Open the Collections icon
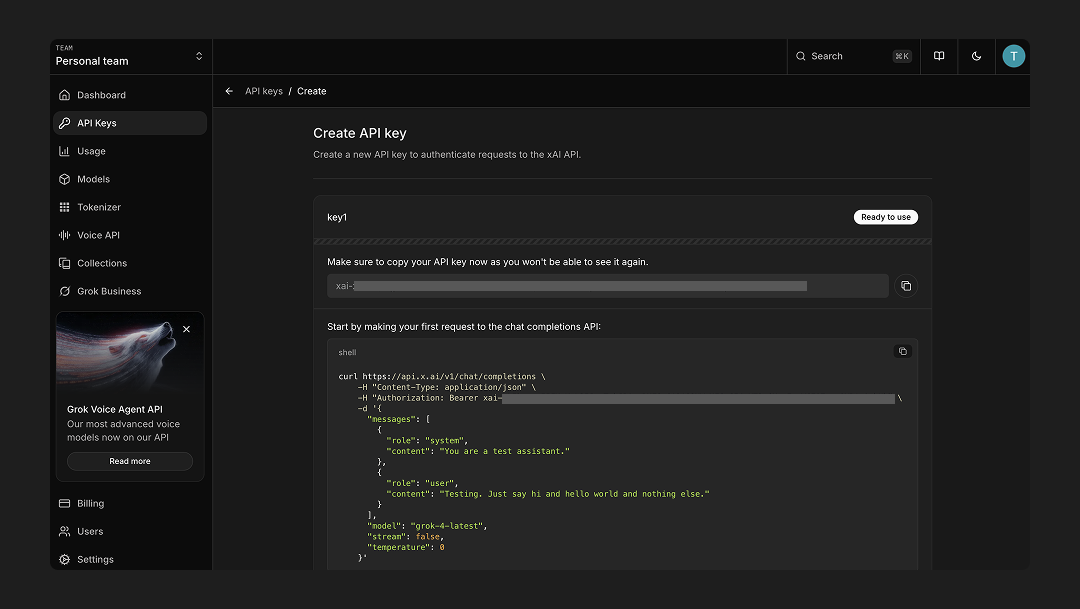The height and width of the screenshot is (609, 1080). [65, 263]
